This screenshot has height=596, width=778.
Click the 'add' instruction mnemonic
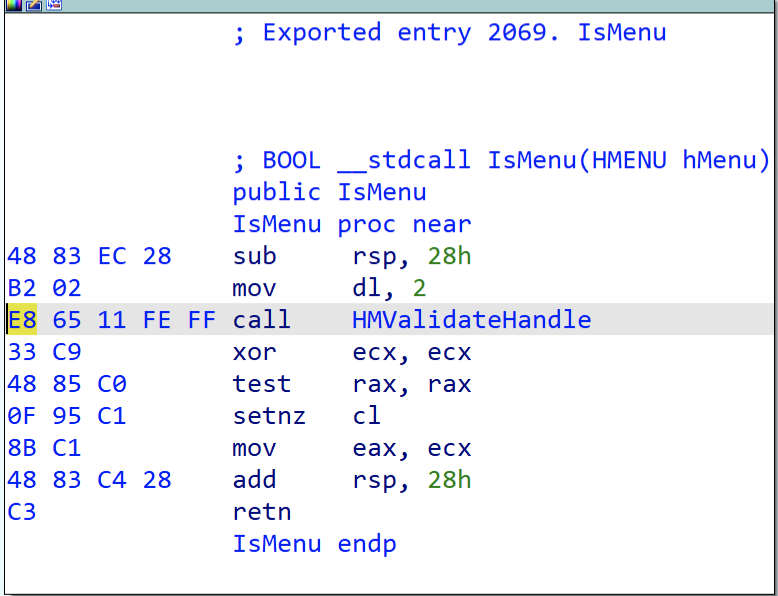(254, 480)
